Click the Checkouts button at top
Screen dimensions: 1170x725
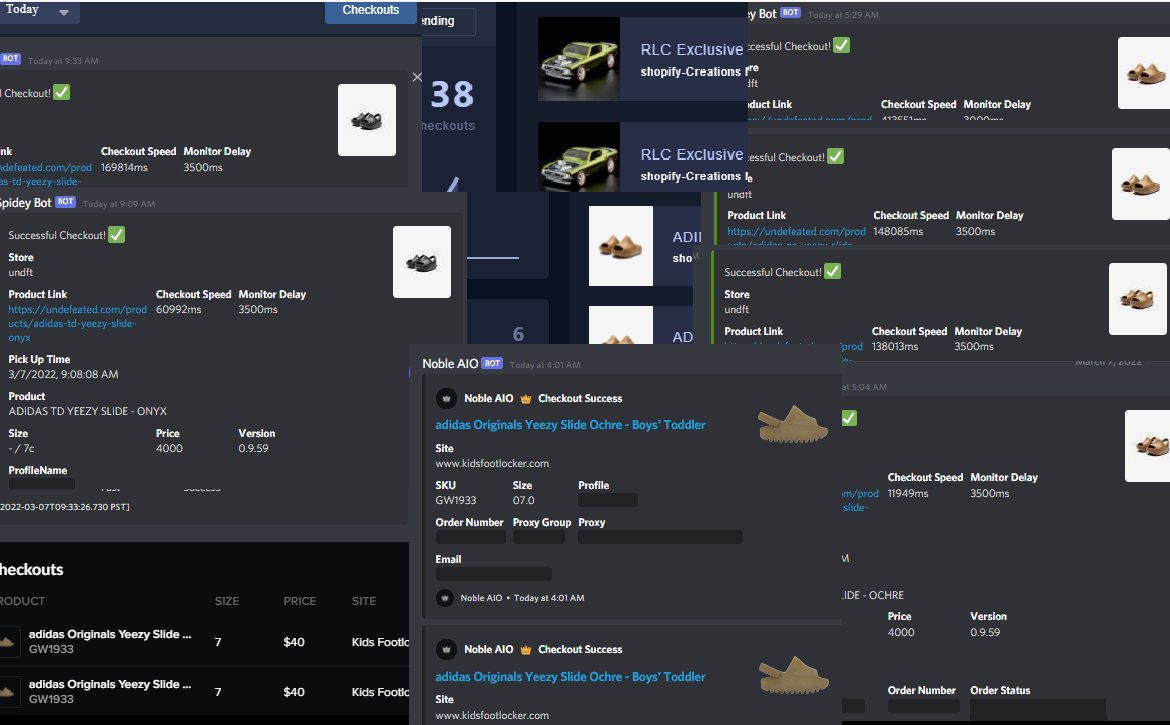[370, 11]
